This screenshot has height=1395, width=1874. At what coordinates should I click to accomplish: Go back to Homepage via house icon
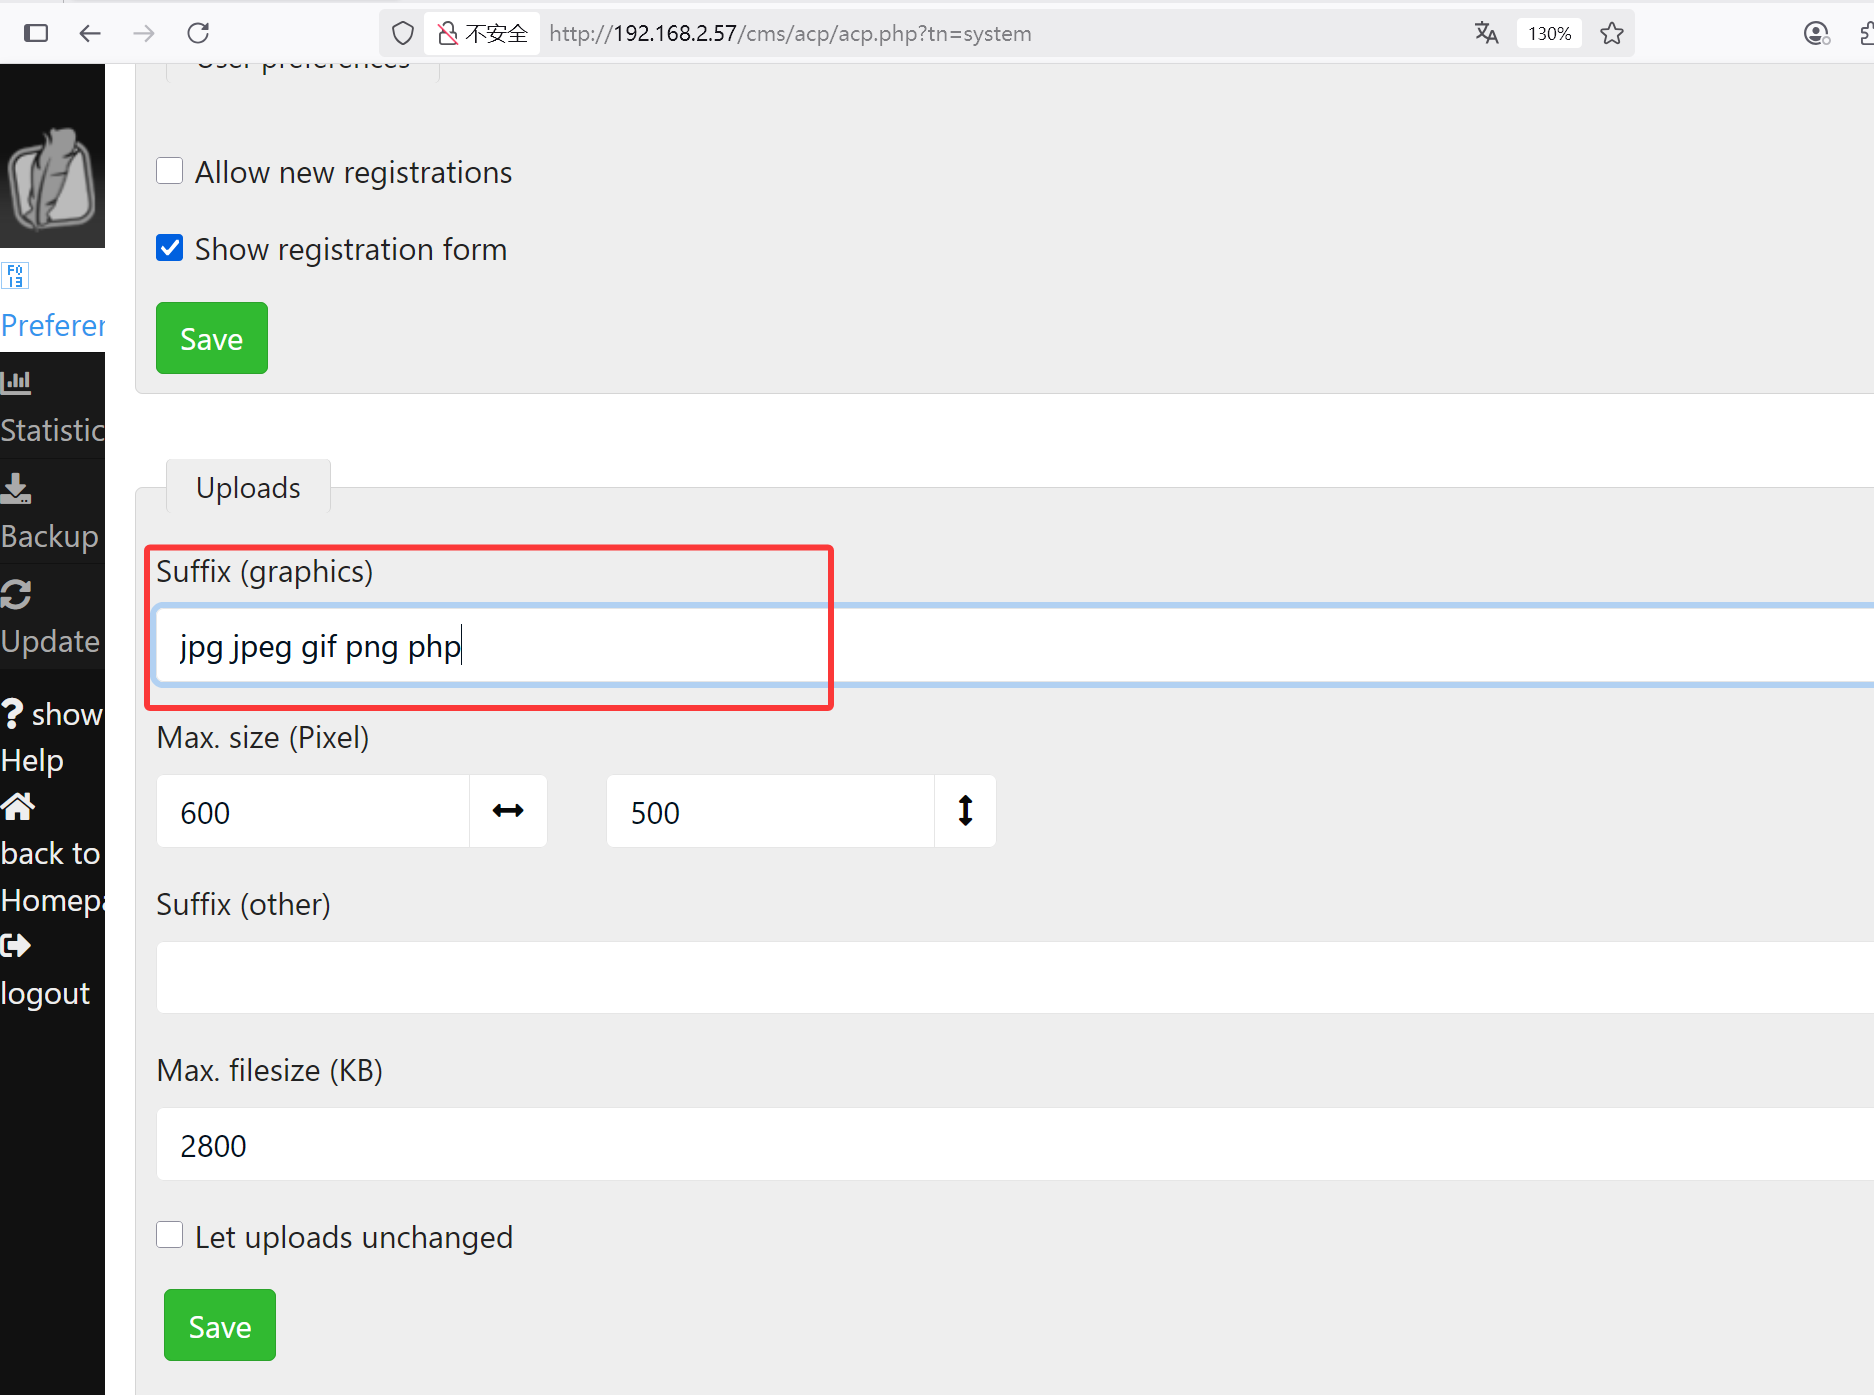click(x=18, y=806)
